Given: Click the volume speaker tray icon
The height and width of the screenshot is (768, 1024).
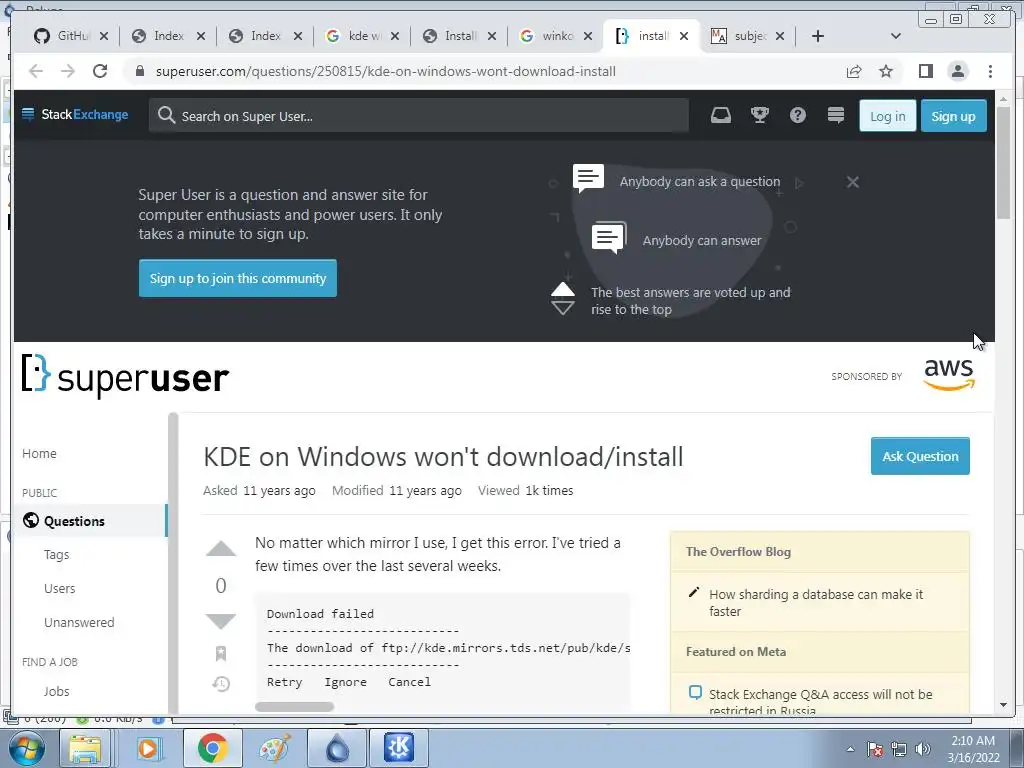Looking at the screenshot, I should click(923, 750).
